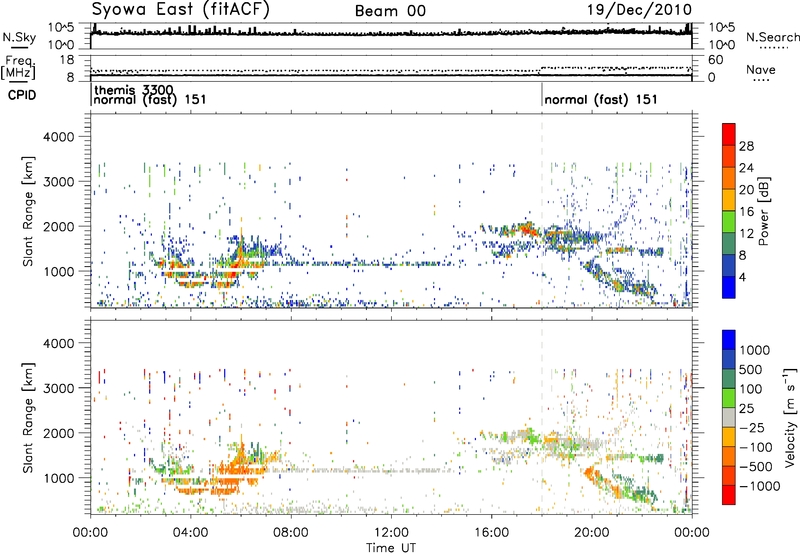Click the 'N.Sky' legend label

click(19, 37)
